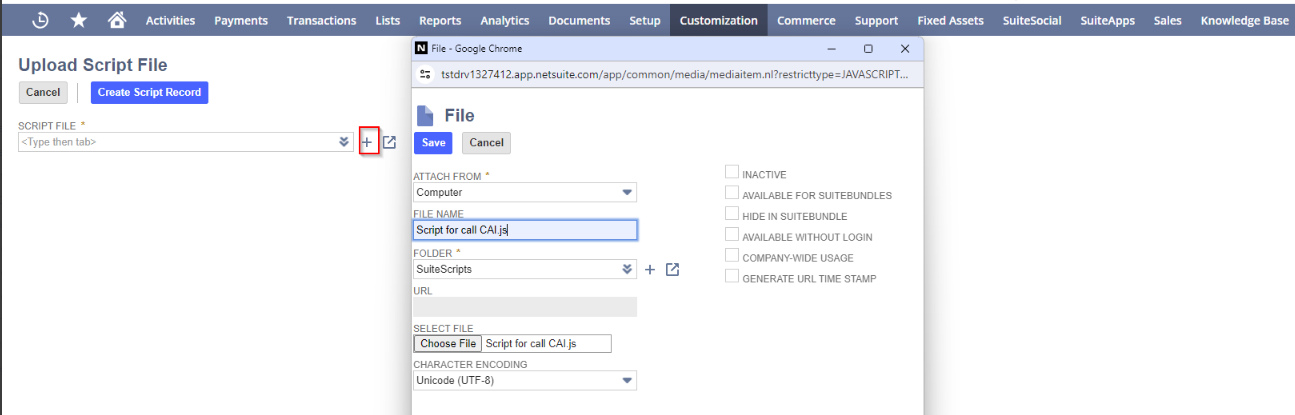Open the Customization menu
Viewport: 1295px width, 415px height.
[719, 20]
